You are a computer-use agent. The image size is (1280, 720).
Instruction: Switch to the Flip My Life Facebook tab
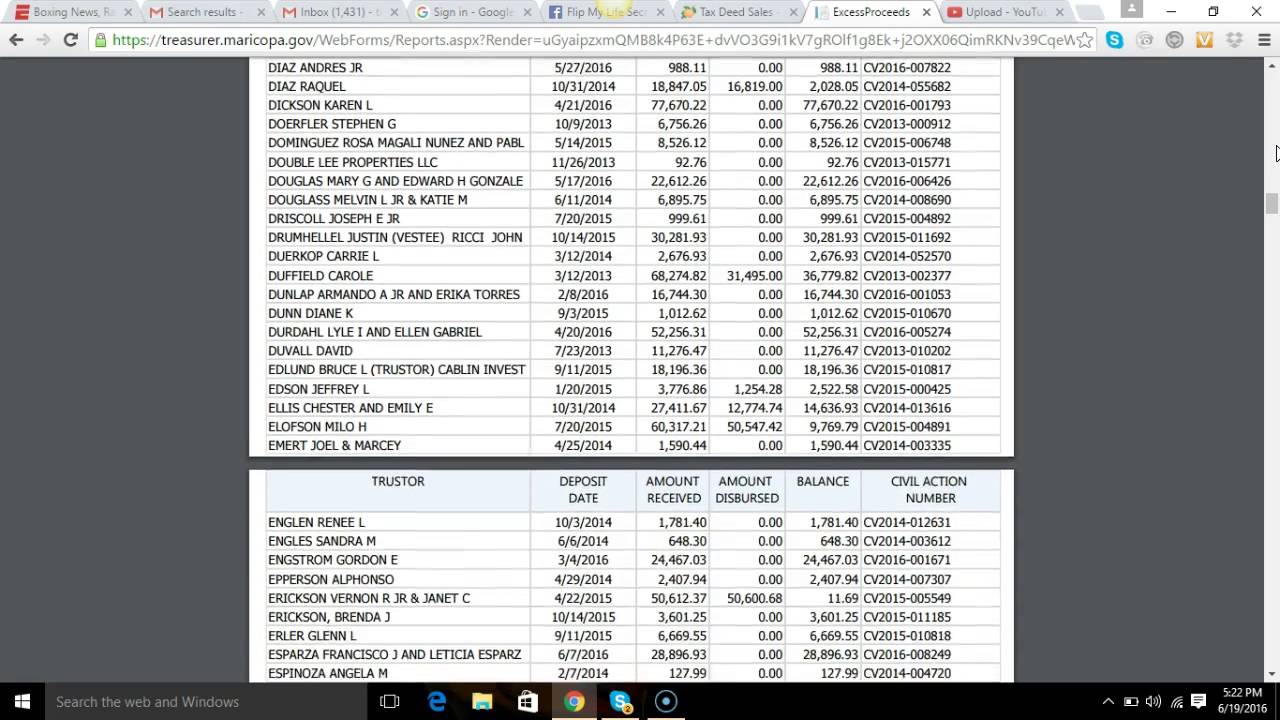605,12
